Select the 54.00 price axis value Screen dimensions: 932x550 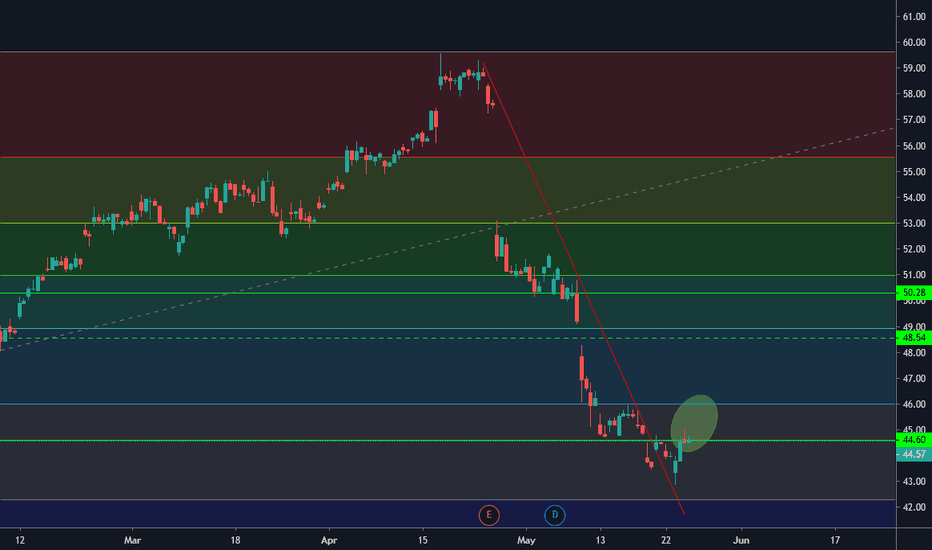pyautogui.click(x=914, y=197)
